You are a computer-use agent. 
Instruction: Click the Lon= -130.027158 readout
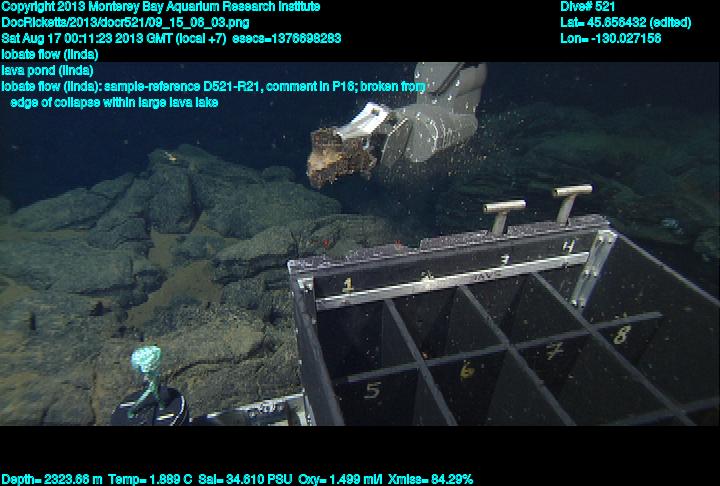611,38
